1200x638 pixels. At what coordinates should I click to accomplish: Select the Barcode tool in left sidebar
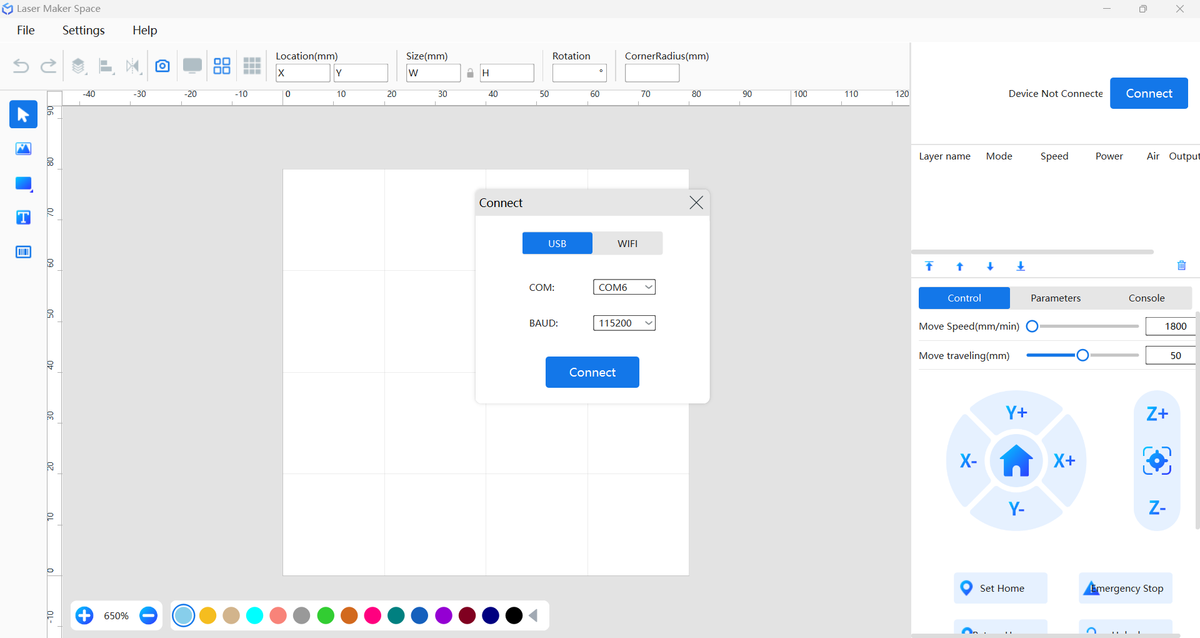click(24, 252)
